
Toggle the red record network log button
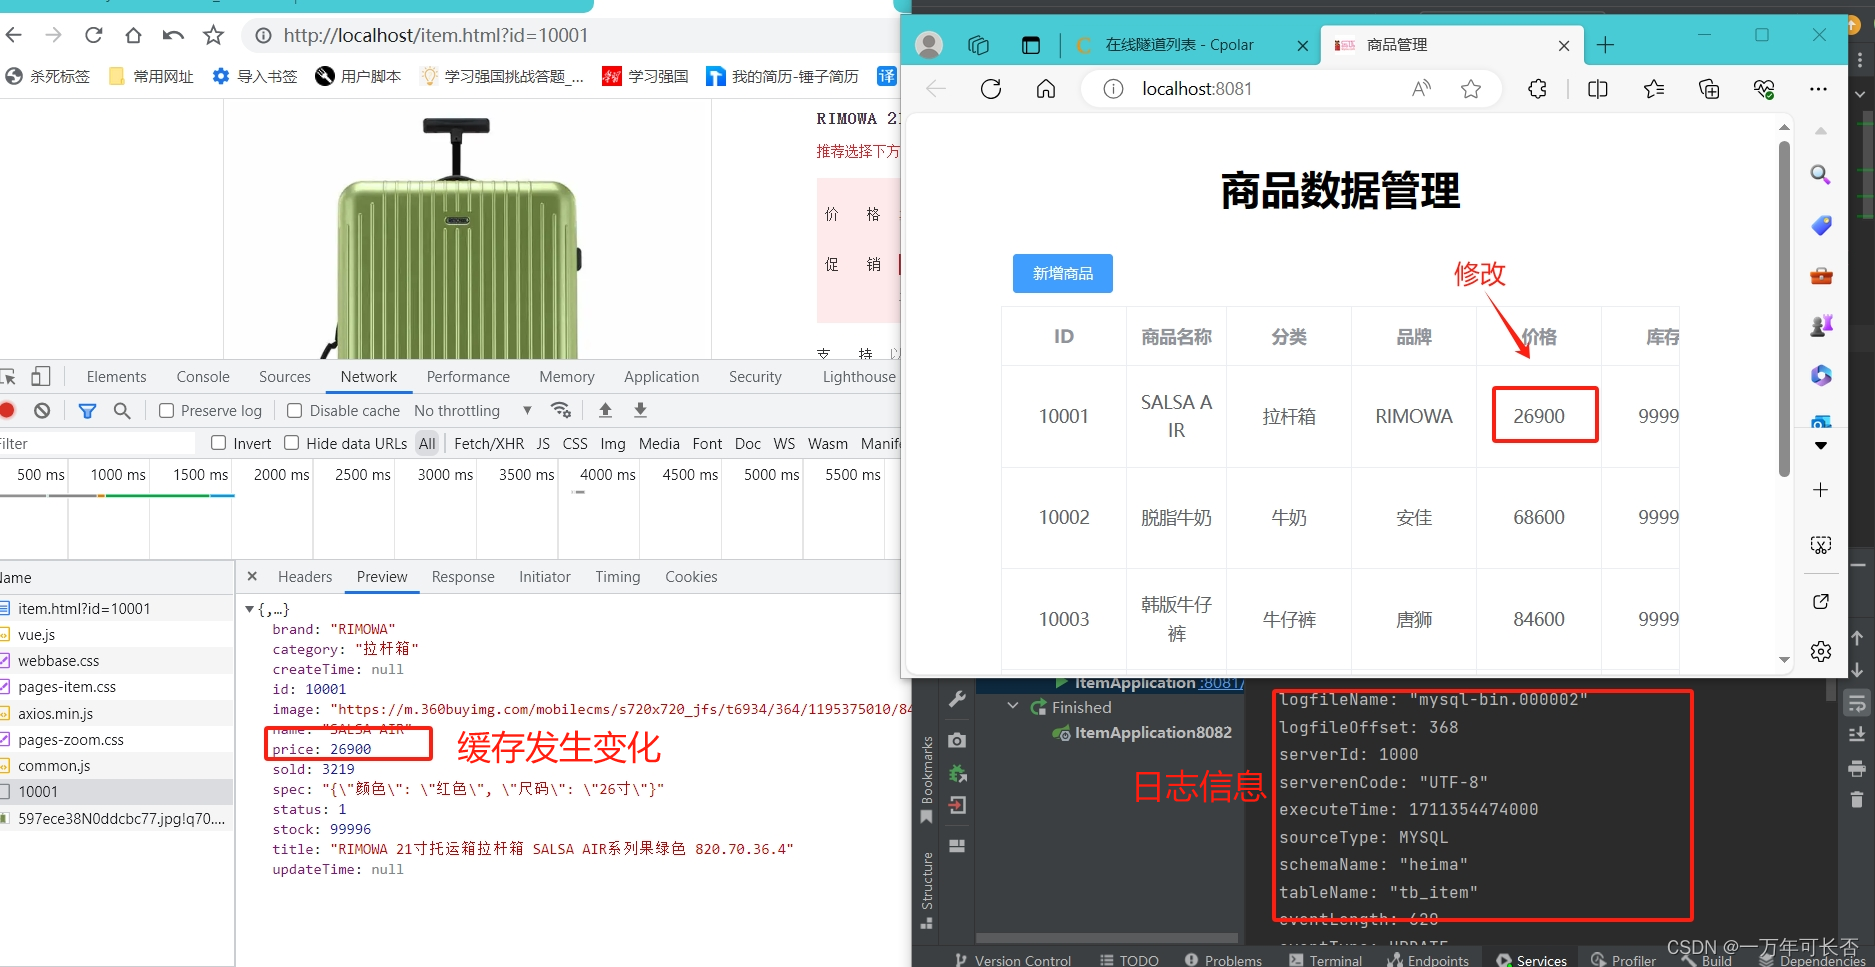pyautogui.click(x=8, y=410)
